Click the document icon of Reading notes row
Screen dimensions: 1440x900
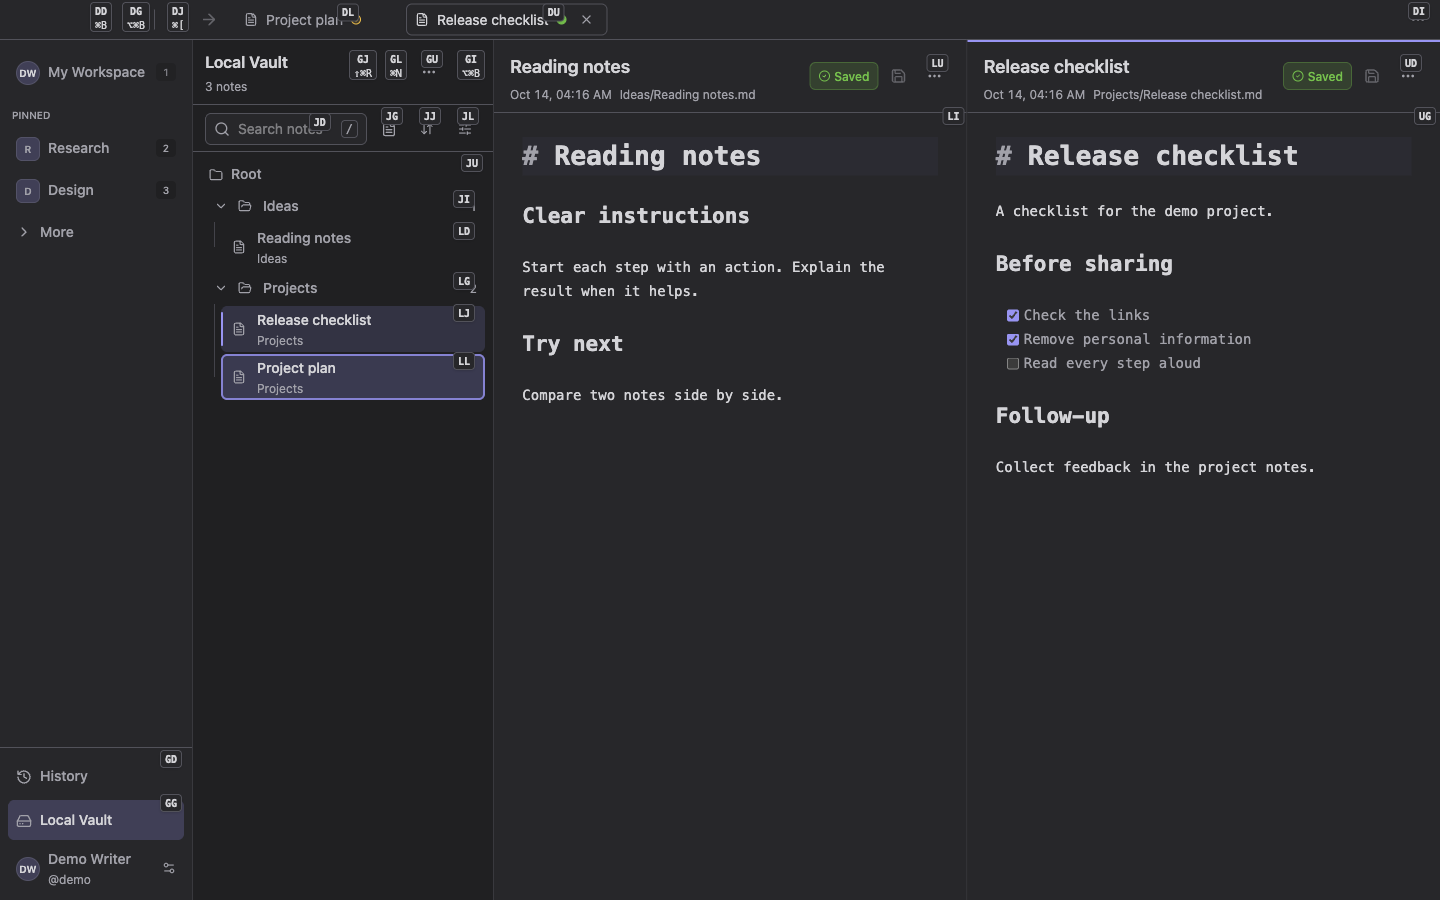coord(239,247)
